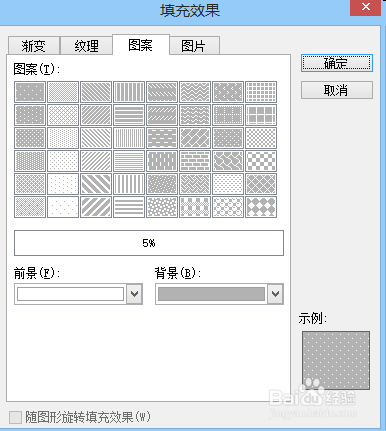Close the 填充效果 dialog
Screen dimensions: 386x431
(365, 7)
